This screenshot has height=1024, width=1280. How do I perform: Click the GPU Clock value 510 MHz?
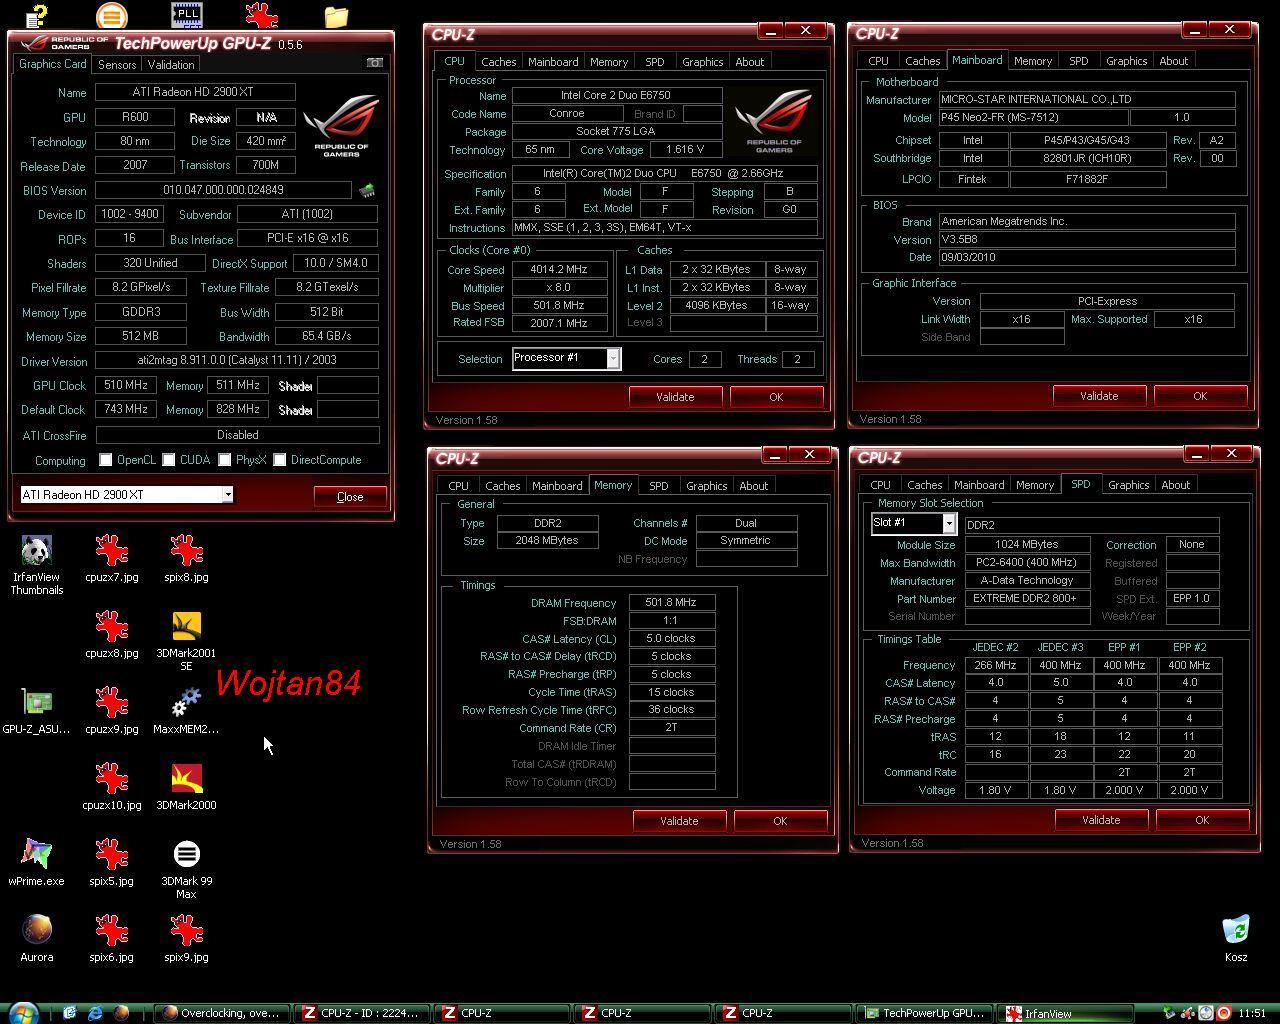pos(126,385)
